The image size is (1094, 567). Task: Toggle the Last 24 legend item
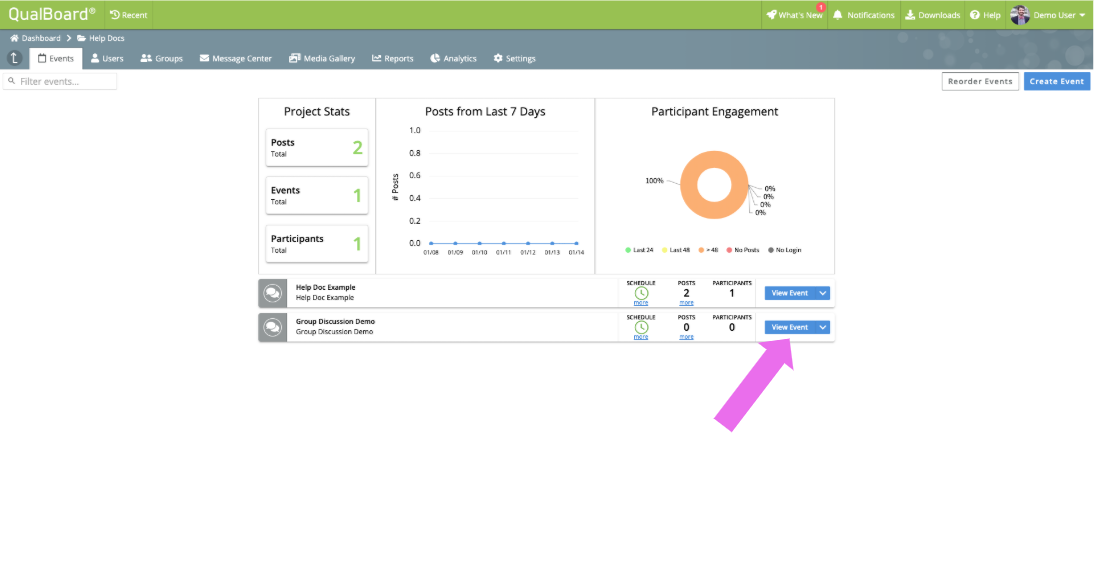(x=639, y=250)
